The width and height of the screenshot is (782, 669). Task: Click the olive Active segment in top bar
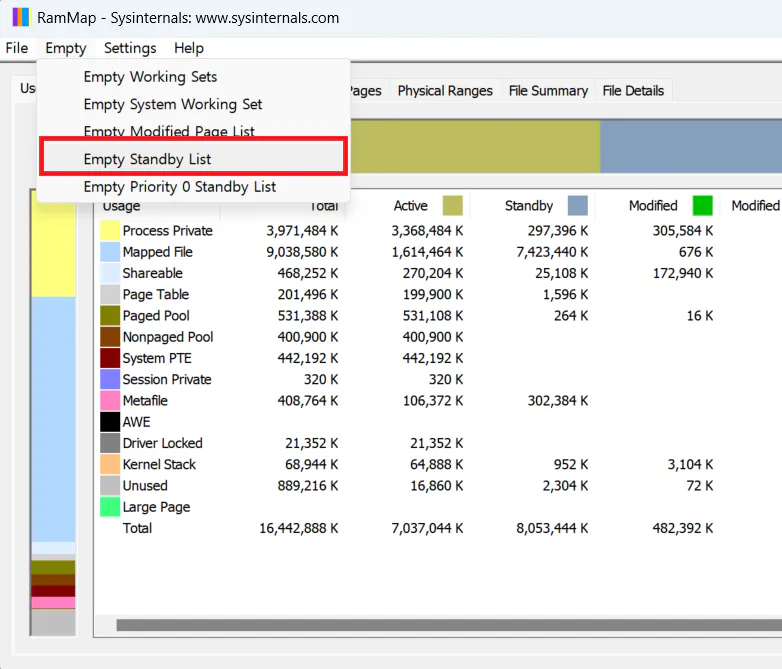(475, 146)
